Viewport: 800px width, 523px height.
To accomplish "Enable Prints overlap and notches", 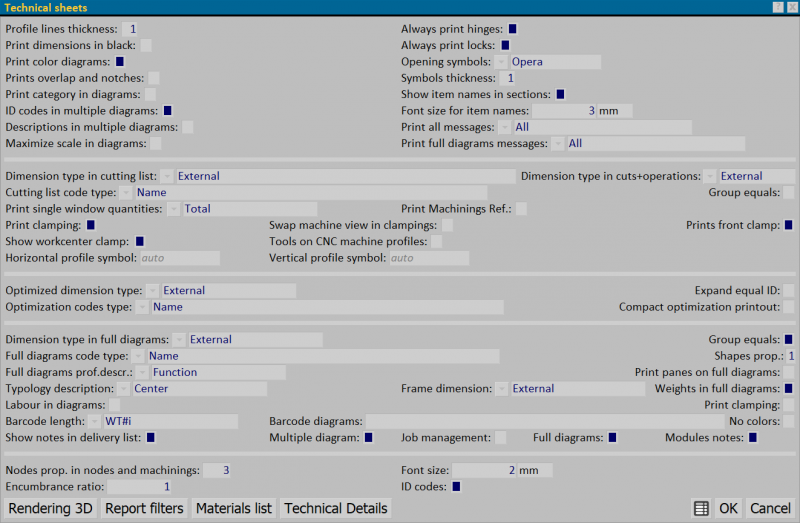I will coord(154,78).
